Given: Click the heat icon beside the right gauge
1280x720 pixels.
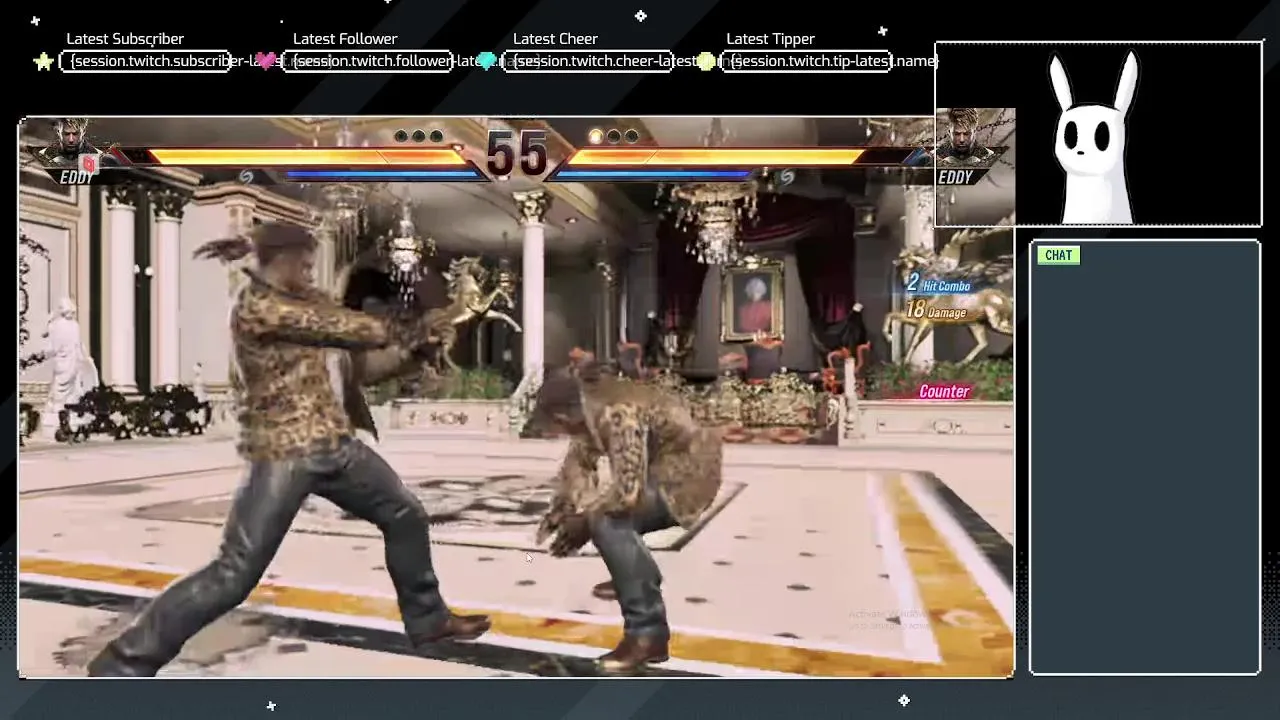Looking at the screenshot, I should pos(787,177).
